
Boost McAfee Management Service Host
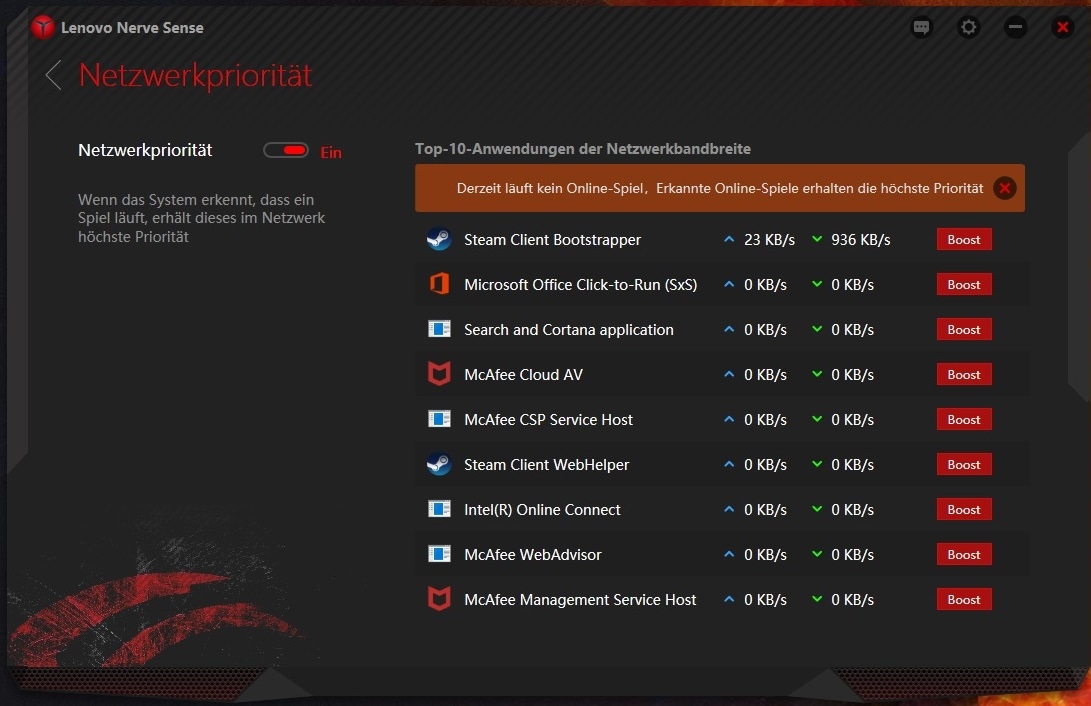pos(964,600)
